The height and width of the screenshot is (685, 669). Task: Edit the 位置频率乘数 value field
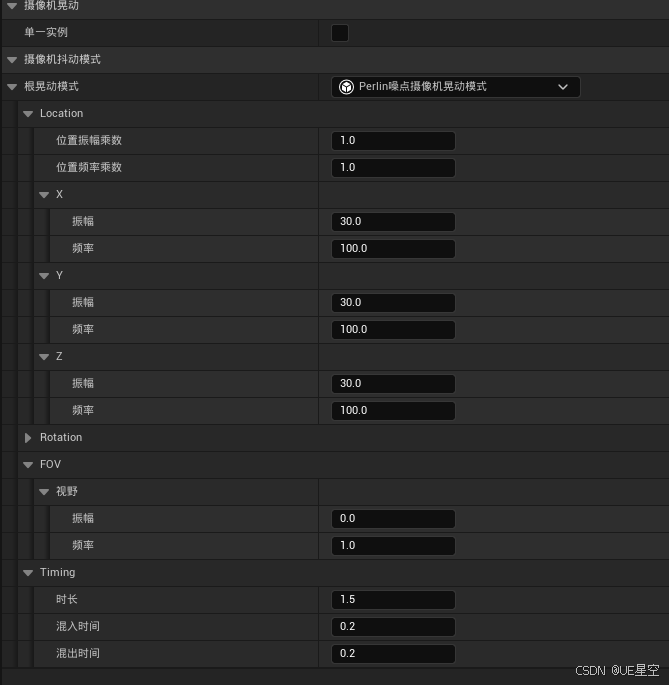click(393, 168)
